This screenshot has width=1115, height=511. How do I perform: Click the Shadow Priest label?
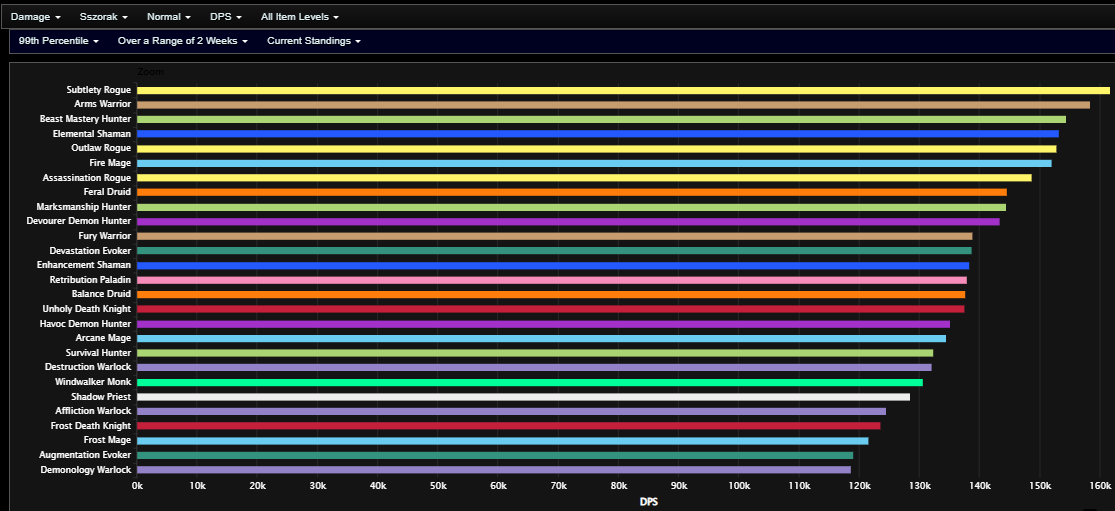click(x=101, y=397)
